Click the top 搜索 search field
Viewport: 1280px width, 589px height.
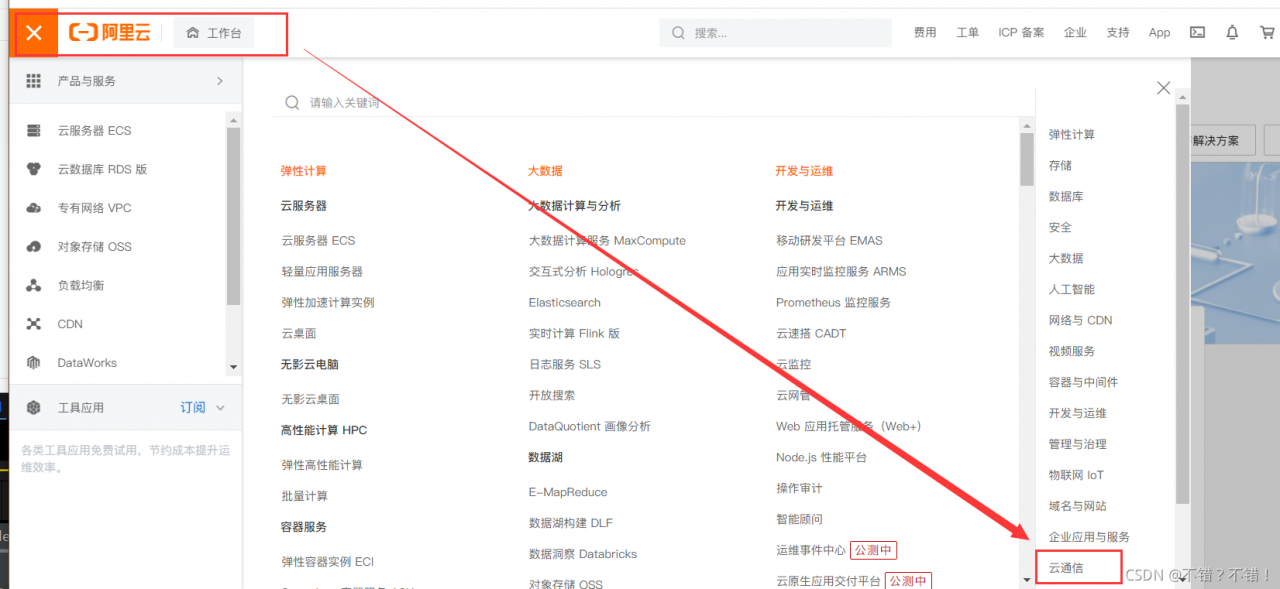point(775,33)
